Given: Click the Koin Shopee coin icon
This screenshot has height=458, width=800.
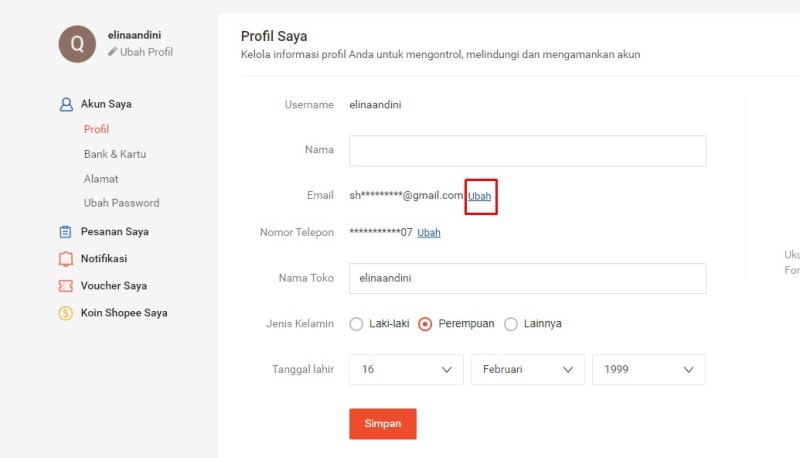Looking at the screenshot, I should (x=66, y=313).
